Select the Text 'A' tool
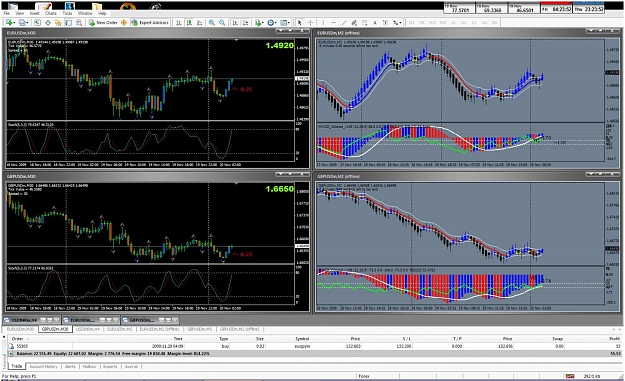Viewport: 625px width, 381px height. pos(375,23)
